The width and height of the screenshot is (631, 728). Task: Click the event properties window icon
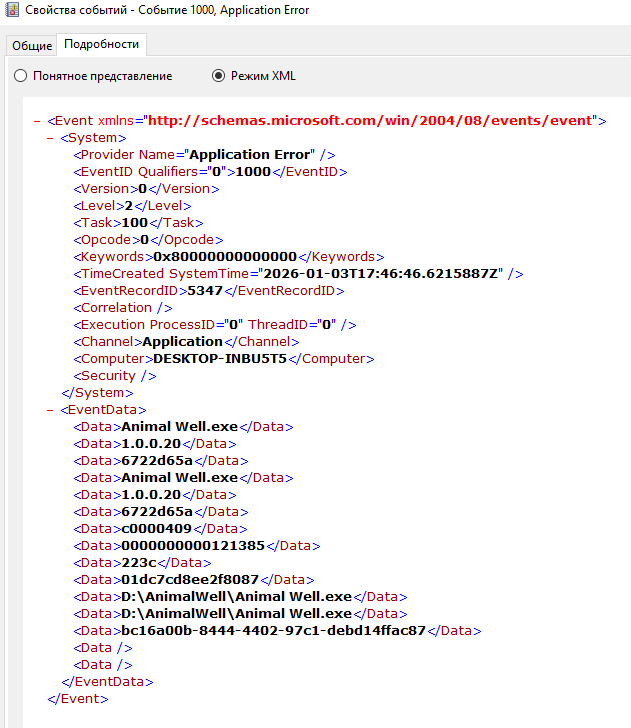(12, 10)
